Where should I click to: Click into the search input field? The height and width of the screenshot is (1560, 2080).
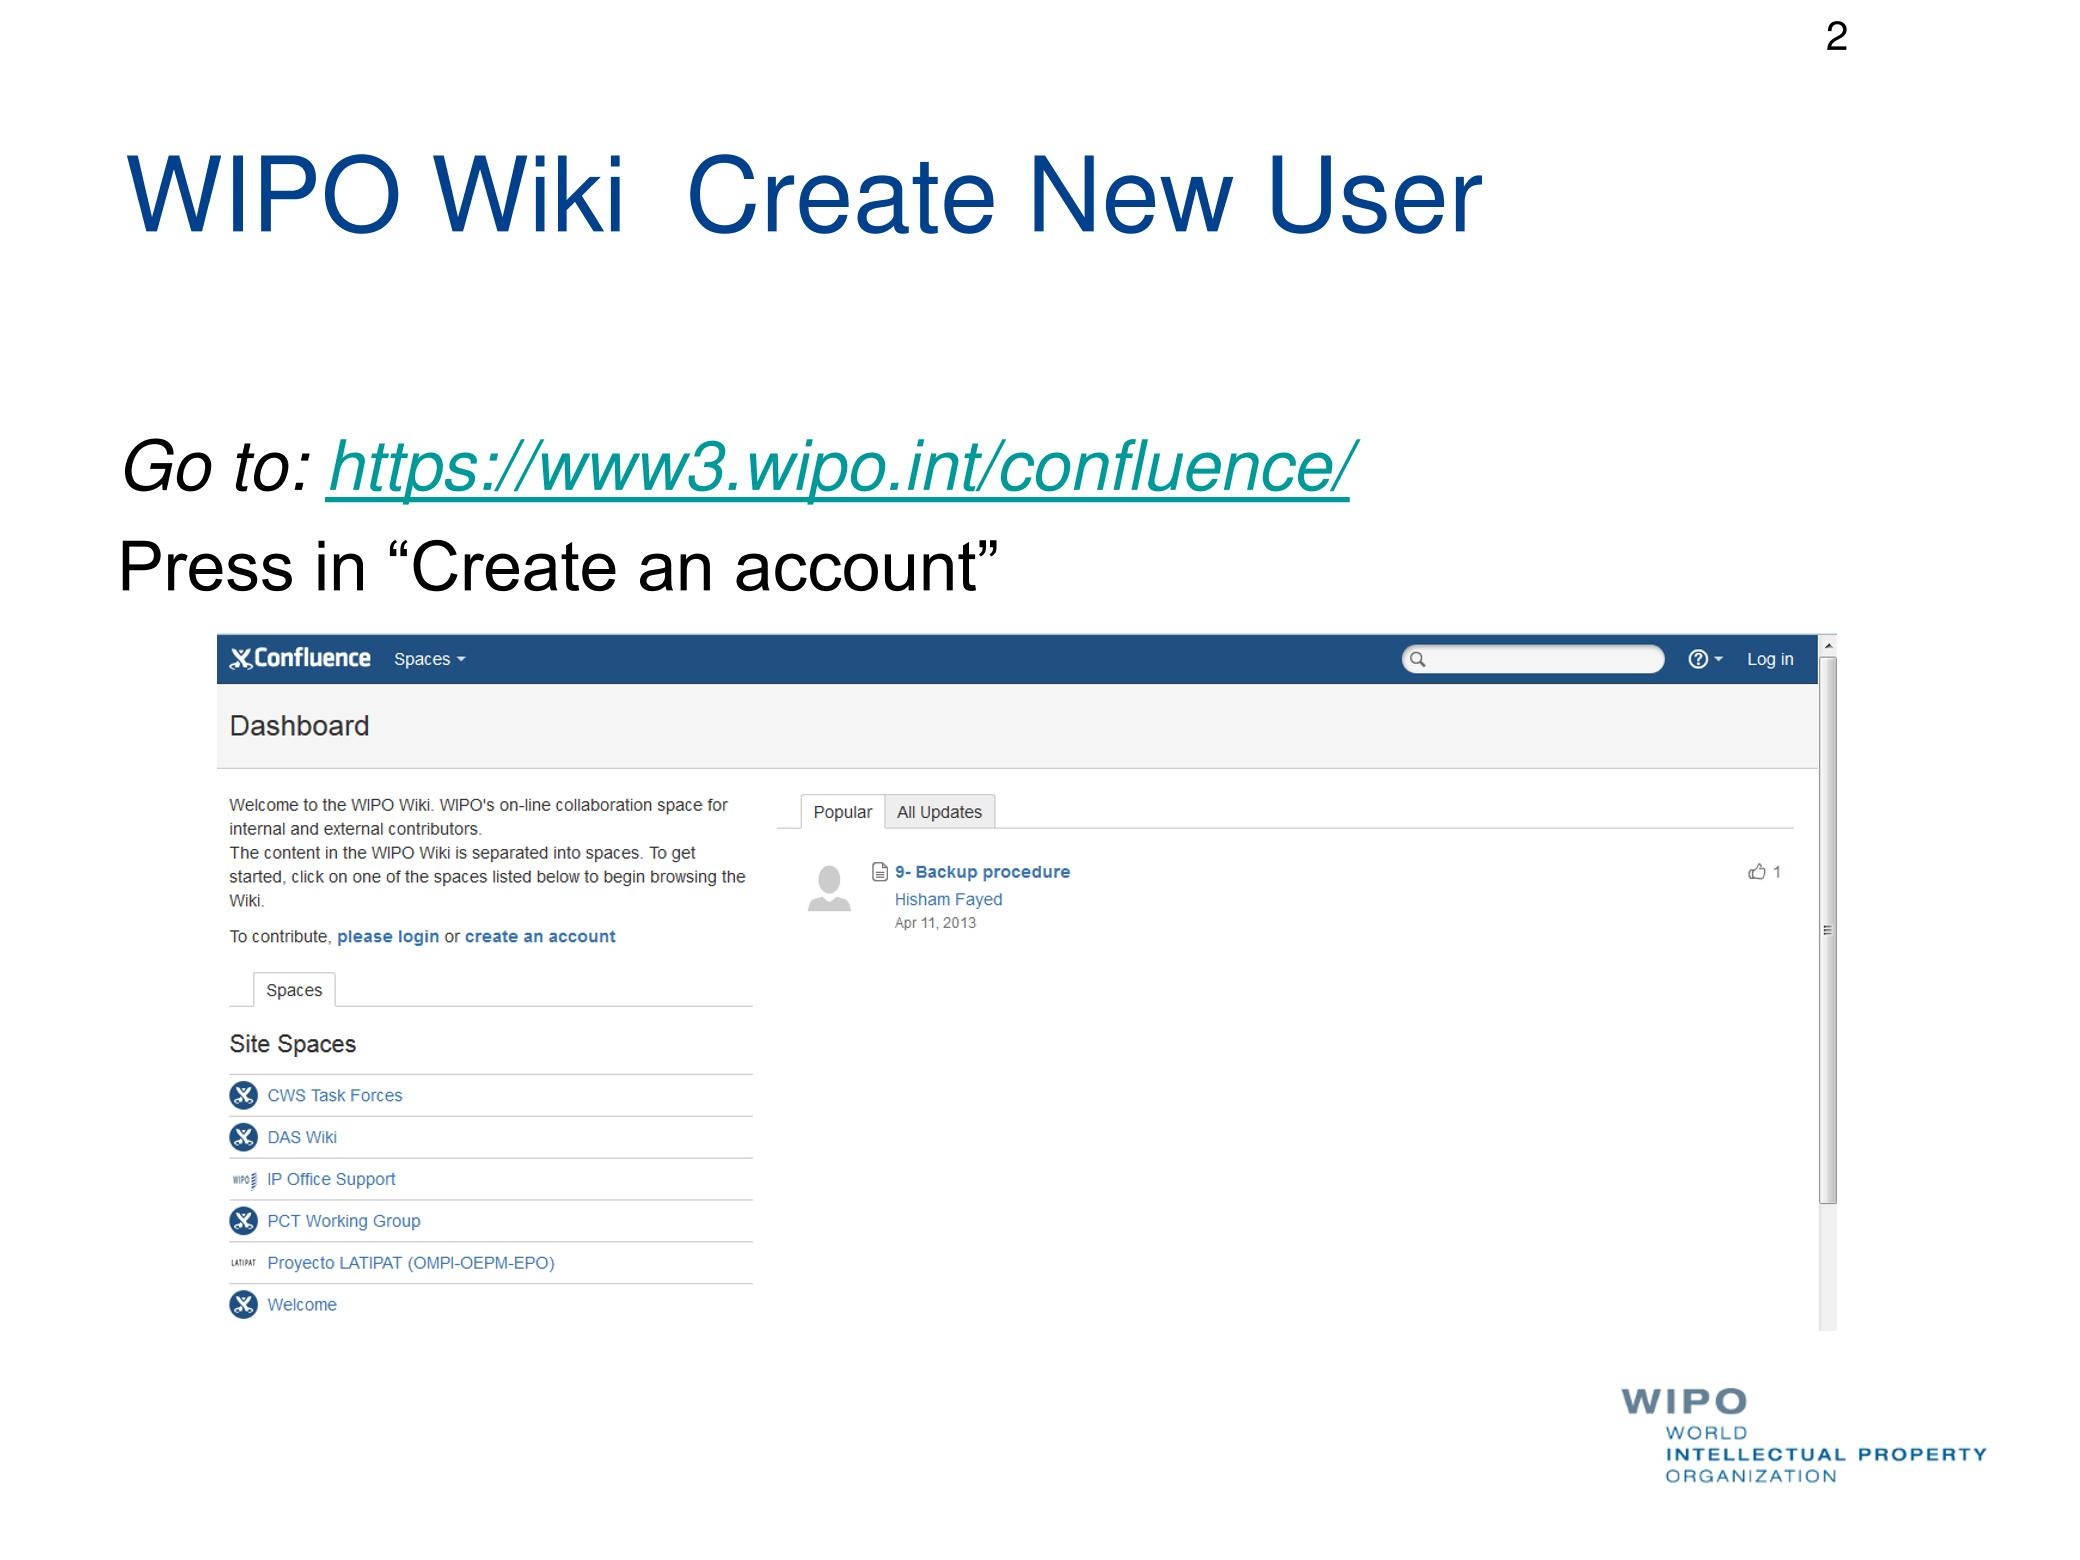1543,659
